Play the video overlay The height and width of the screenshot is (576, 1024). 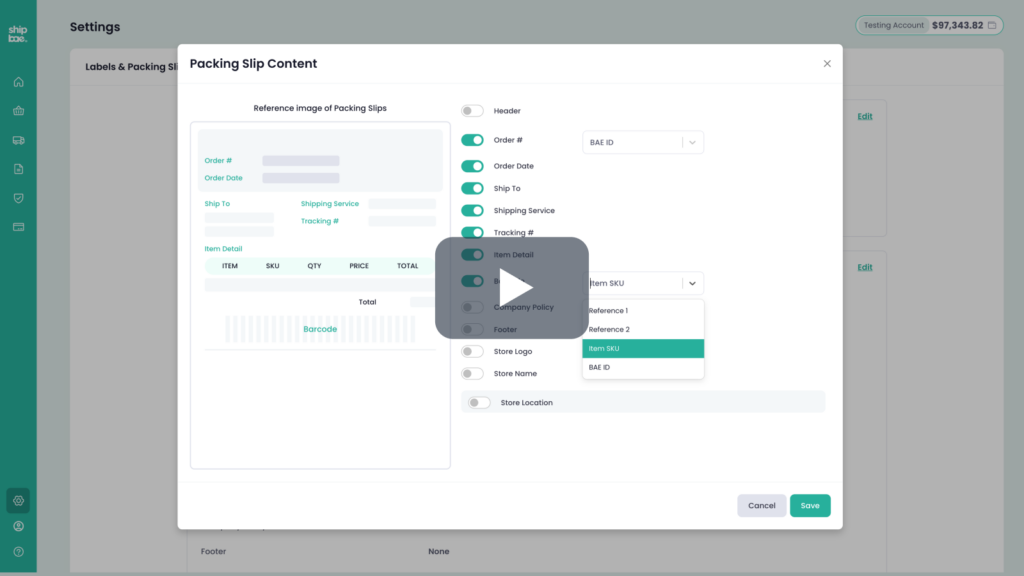click(512, 288)
